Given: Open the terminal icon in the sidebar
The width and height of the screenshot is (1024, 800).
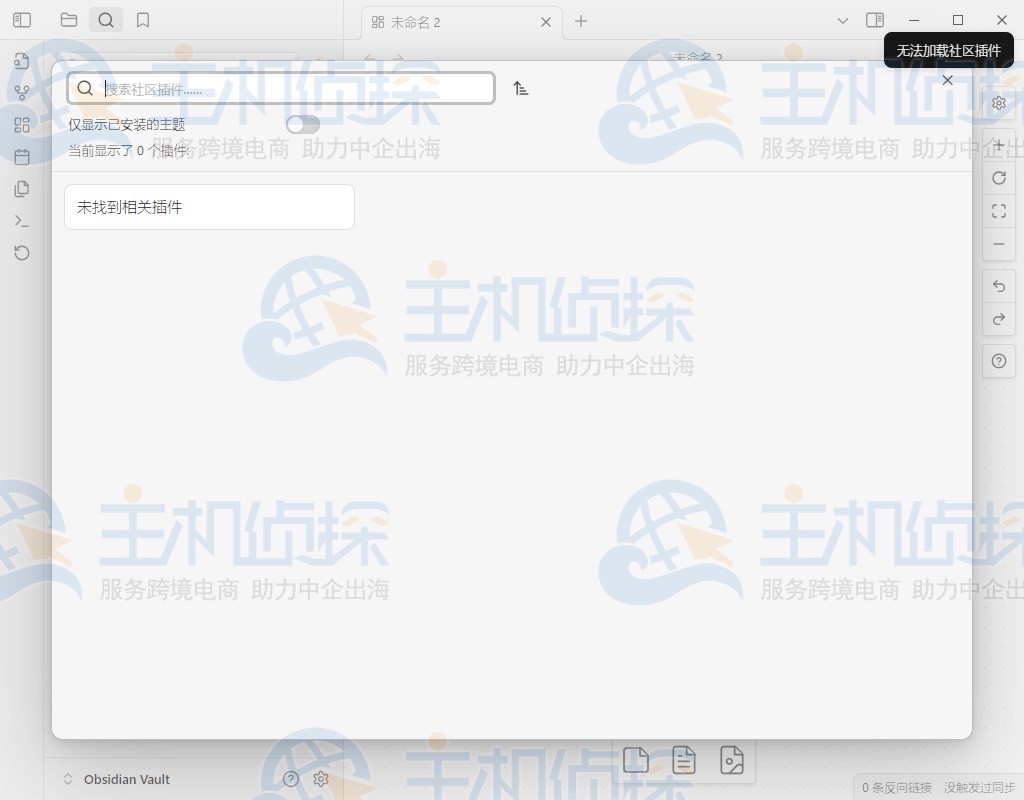Looking at the screenshot, I should click(21, 220).
